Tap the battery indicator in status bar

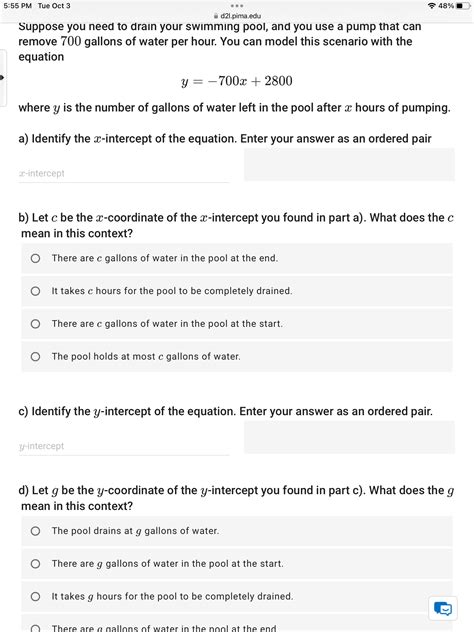(x=464, y=6)
